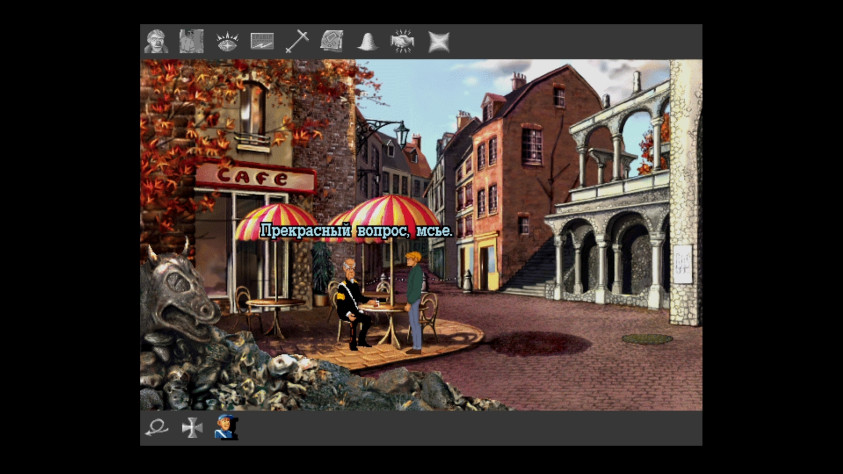Click the blond man in green jacket
This screenshot has height=474, width=843.
tap(415, 303)
